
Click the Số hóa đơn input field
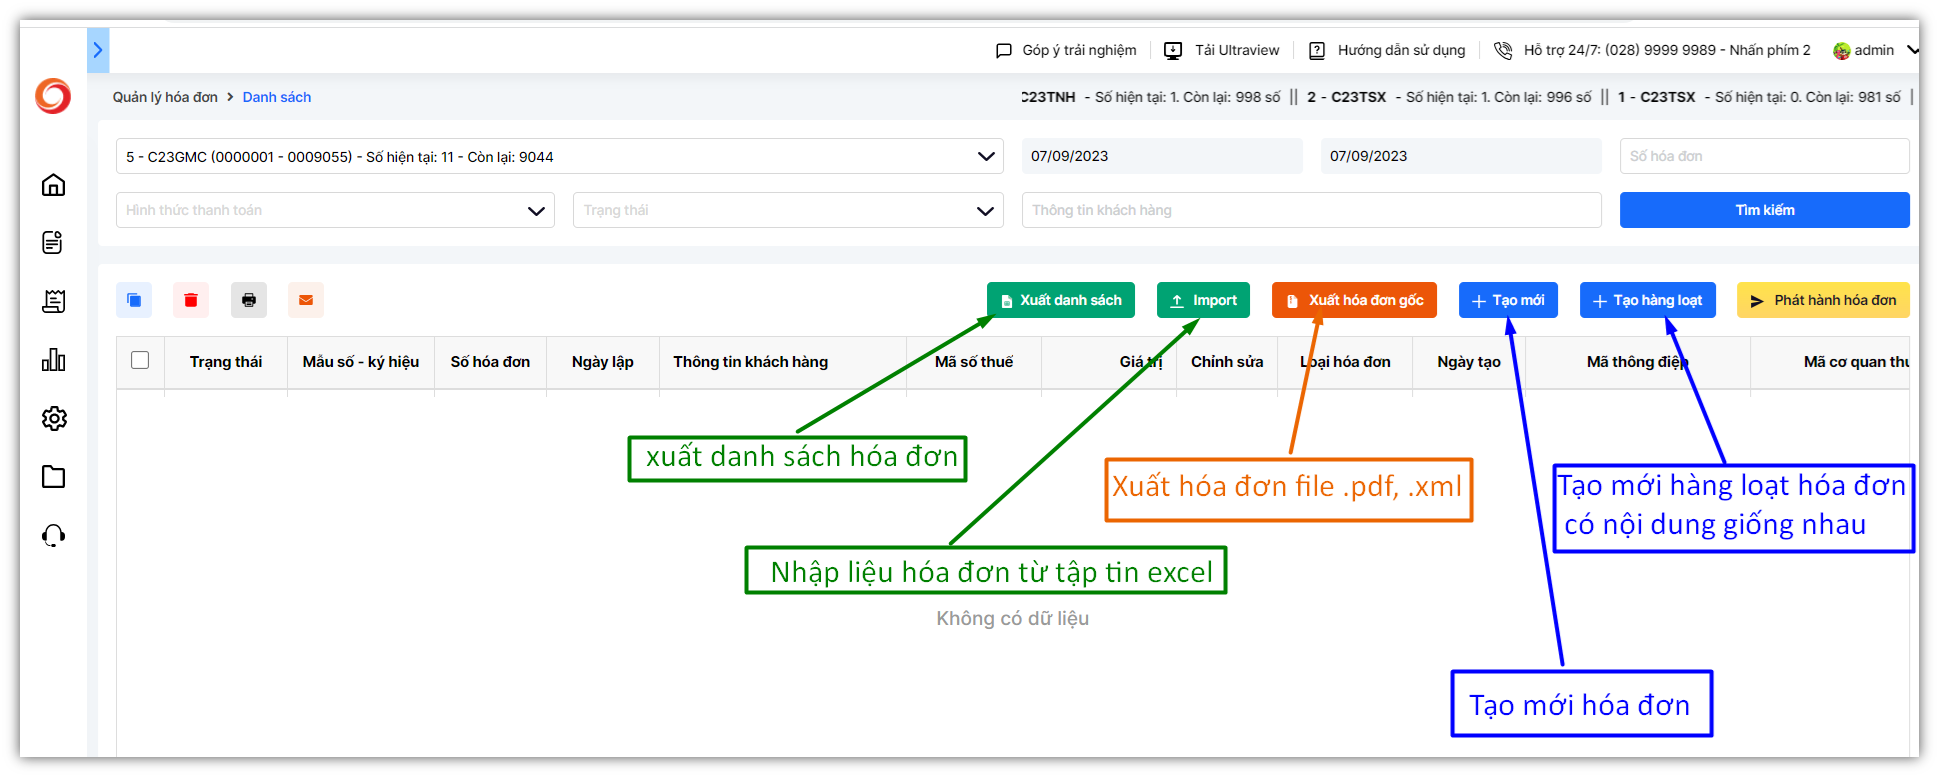pyautogui.click(x=1763, y=156)
